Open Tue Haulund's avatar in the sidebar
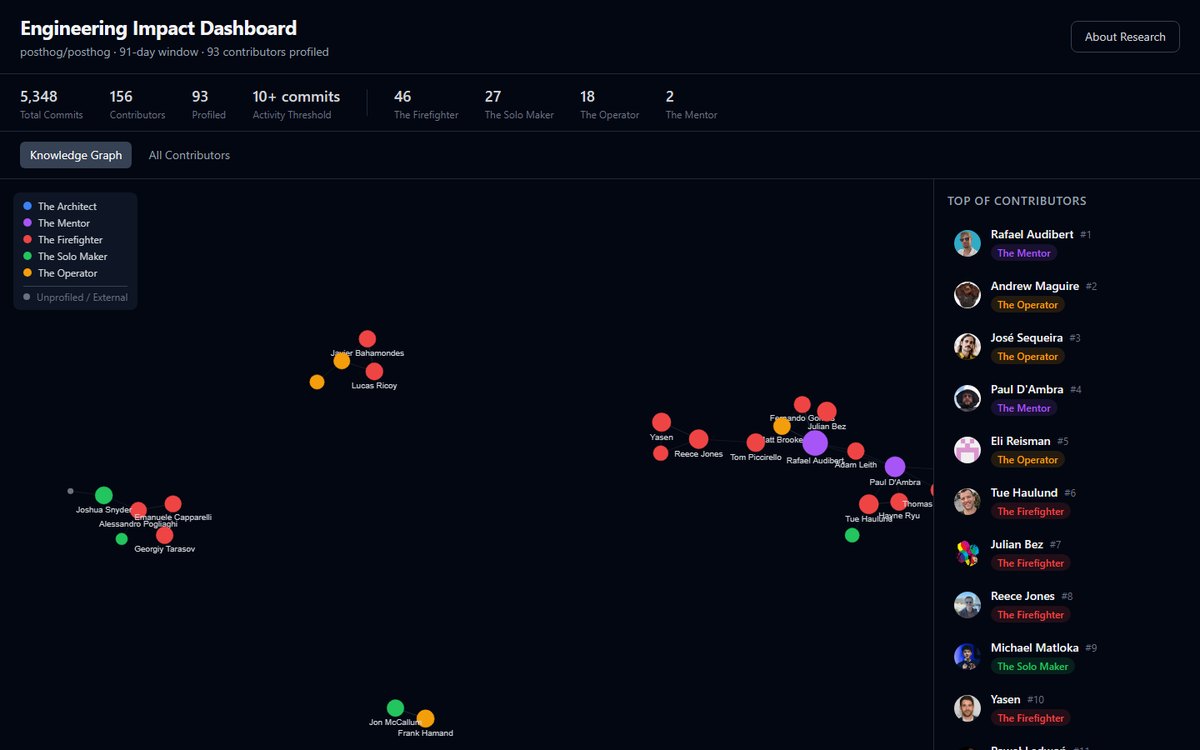 pyautogui.click(x=967, y=502)
